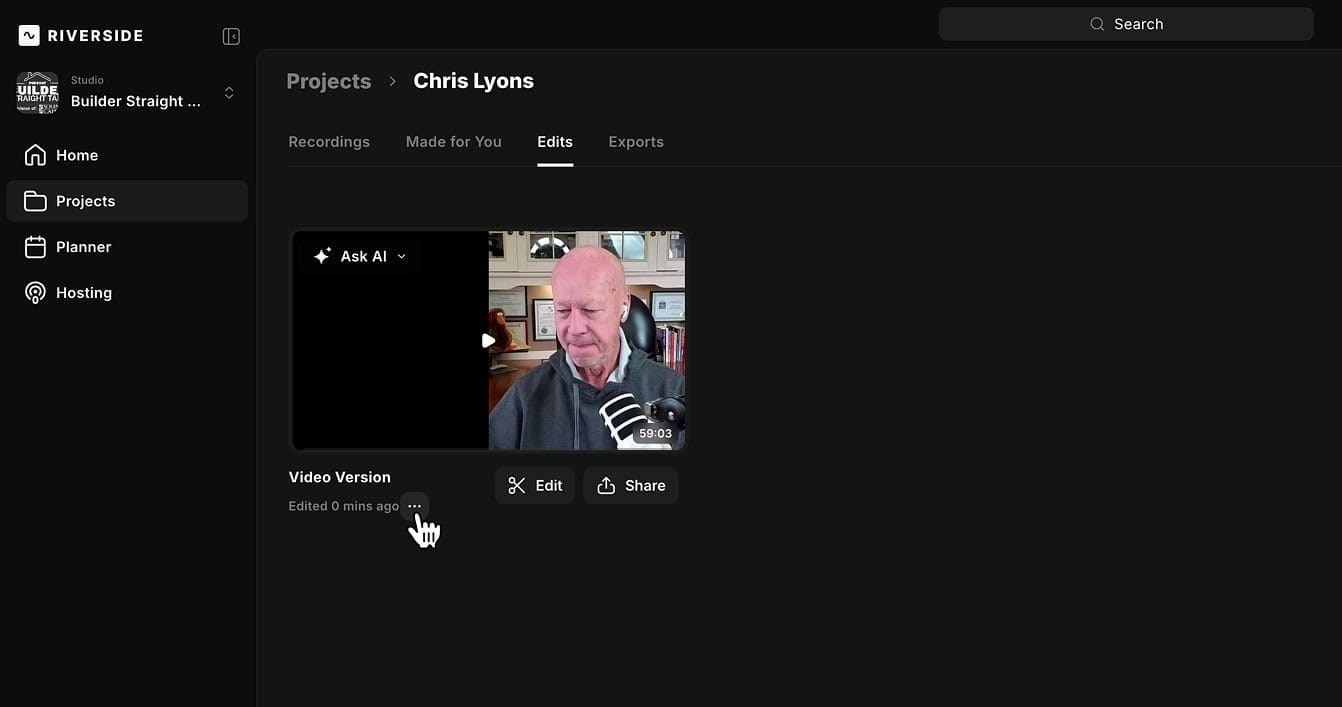Click the sparkle icon next to Ask AI

coord(321,255)
